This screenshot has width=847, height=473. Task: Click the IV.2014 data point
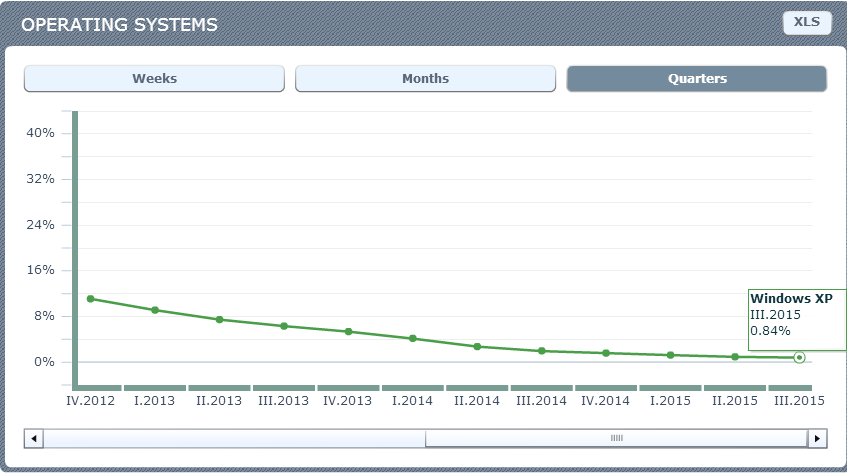pyautogui.click(x=606, y=353)
